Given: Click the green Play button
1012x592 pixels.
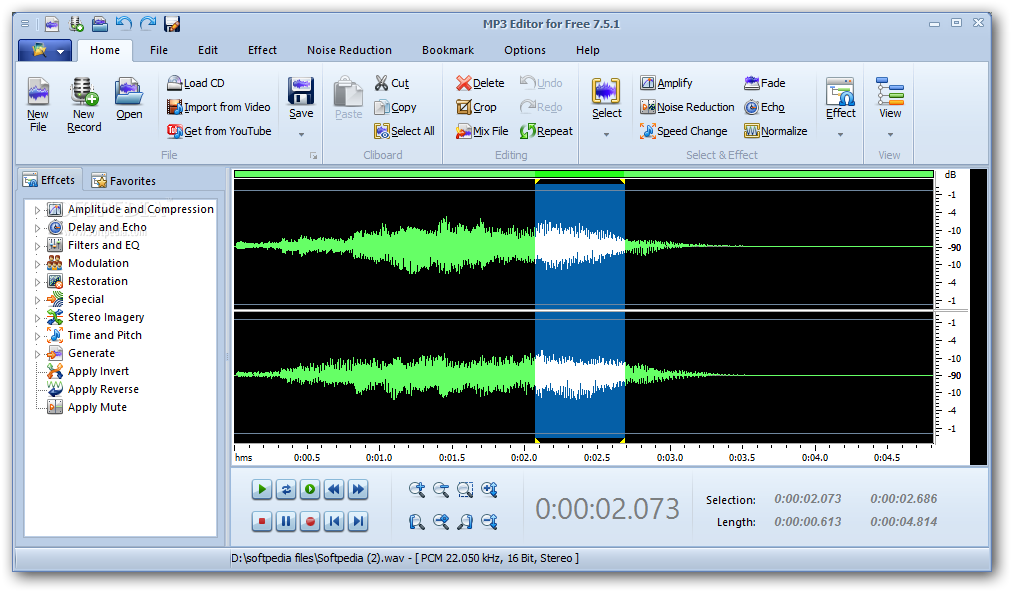Looking at the screenshot, I should (261, 489).
